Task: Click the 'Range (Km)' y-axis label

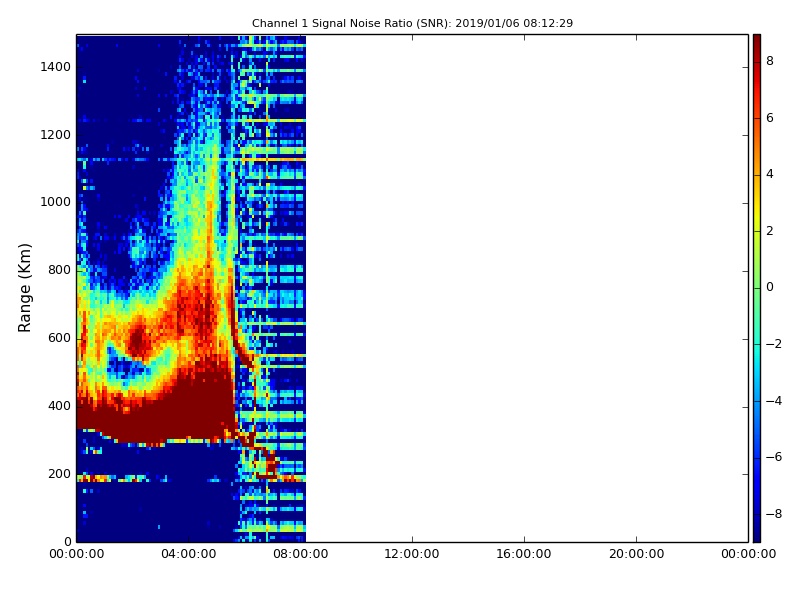Action: click(24, 288)
